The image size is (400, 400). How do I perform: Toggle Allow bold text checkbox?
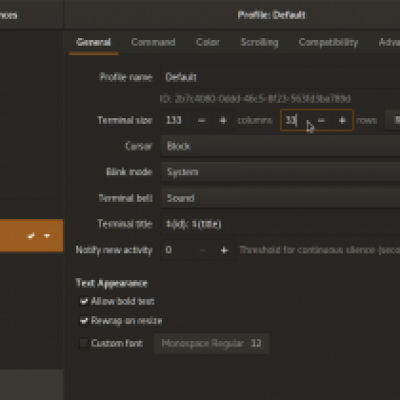pyautogui.click(x=83, y=301)
